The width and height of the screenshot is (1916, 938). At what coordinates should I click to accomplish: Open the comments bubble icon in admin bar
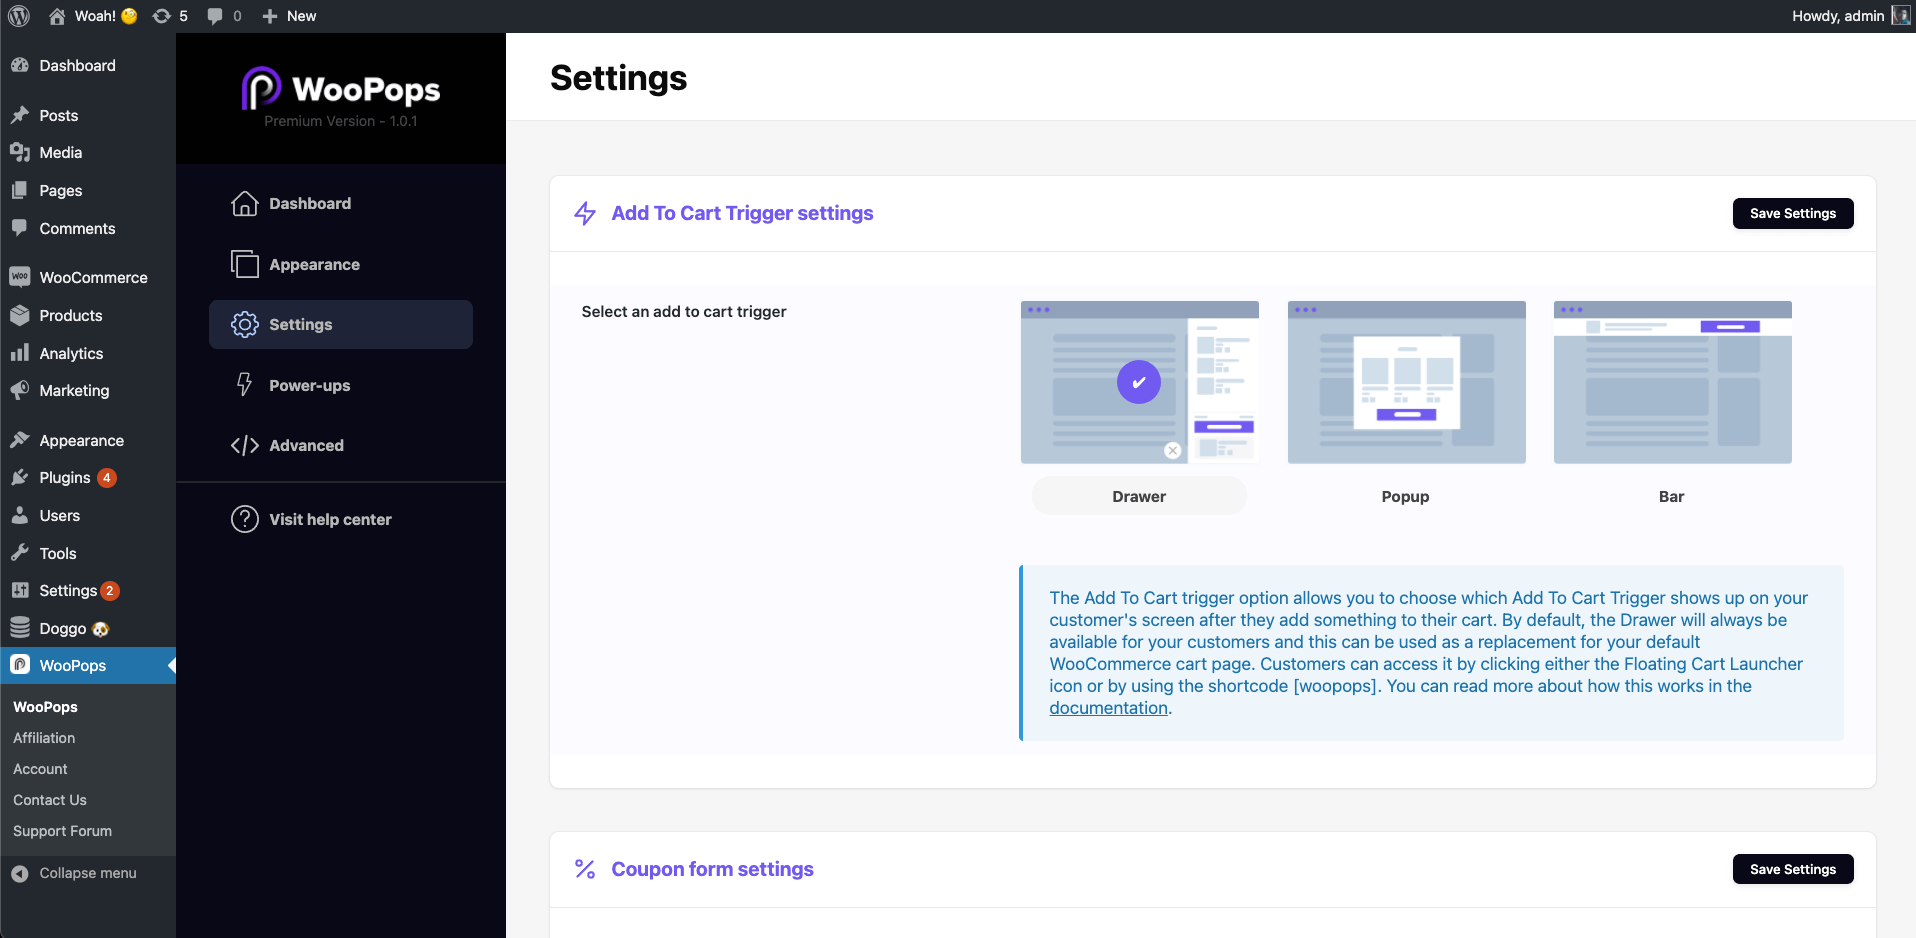215,16
